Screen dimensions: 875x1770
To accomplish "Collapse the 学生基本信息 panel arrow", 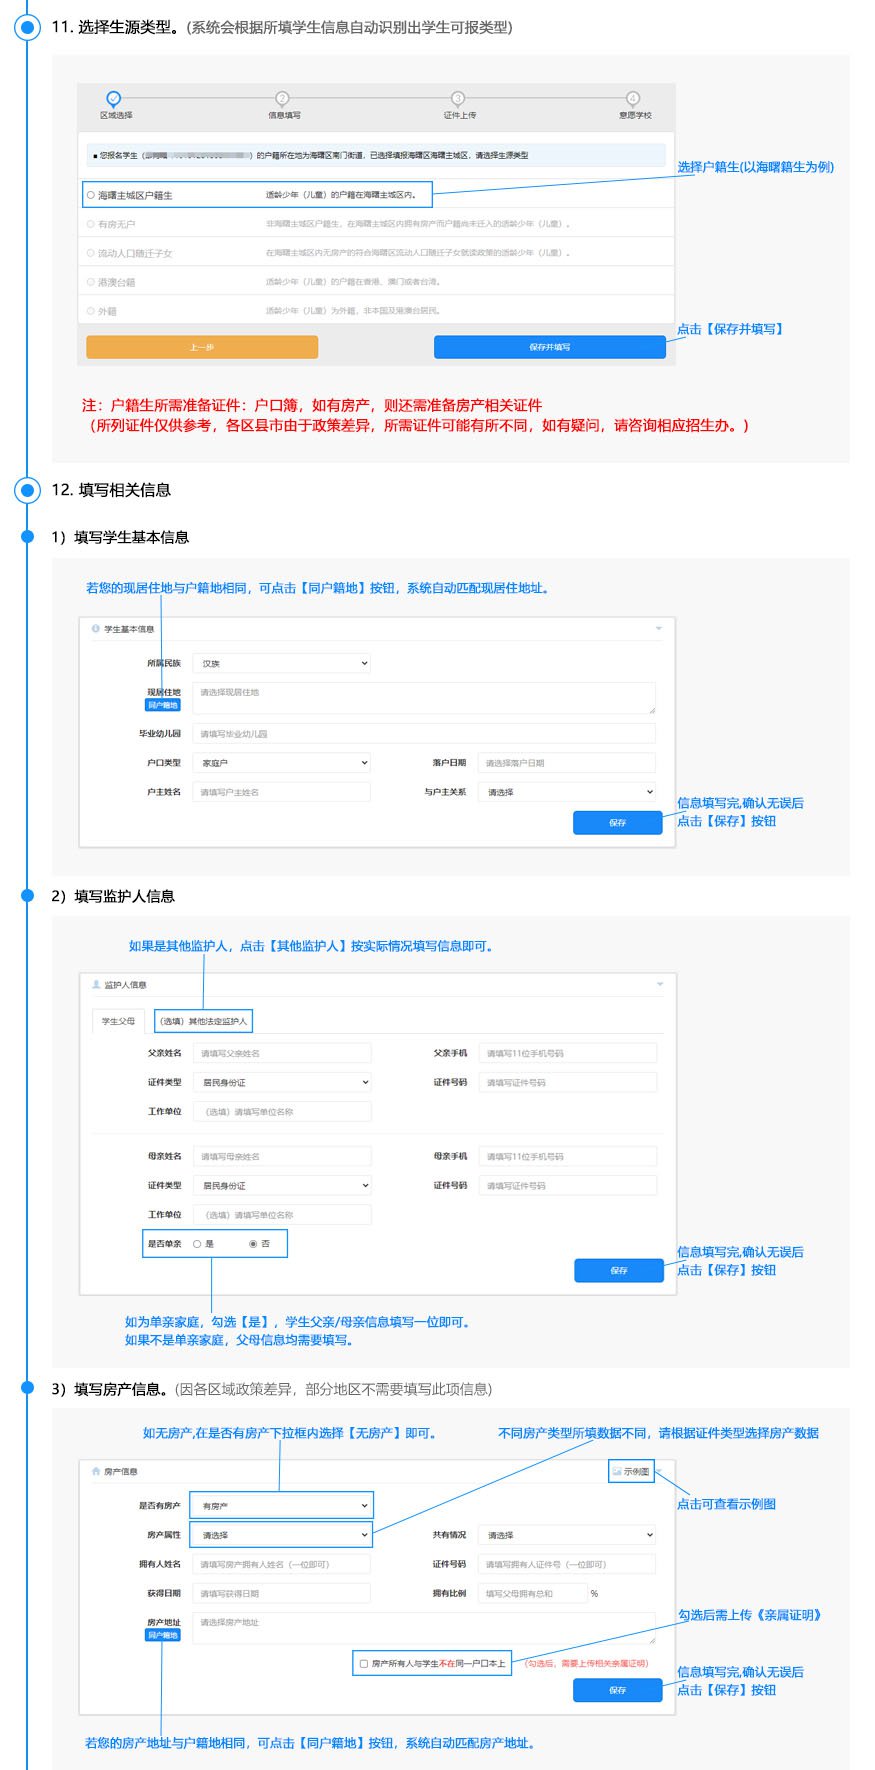I will [658, 629].
